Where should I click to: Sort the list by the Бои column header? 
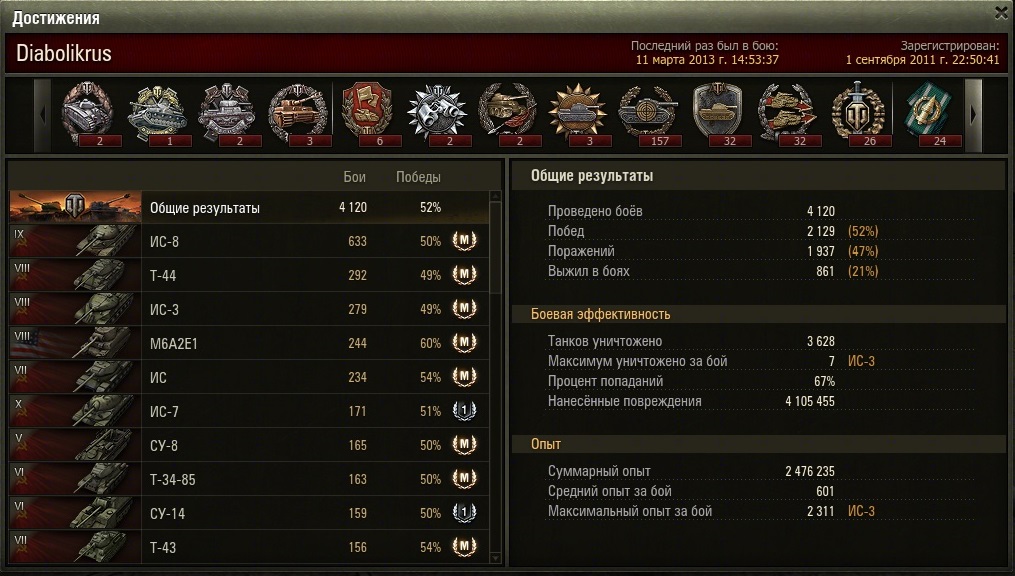pyautogui.click(x=354, y=177)
